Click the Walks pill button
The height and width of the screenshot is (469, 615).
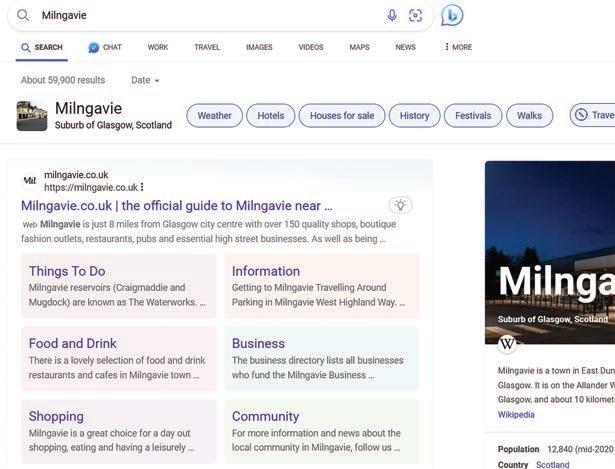[x=529, y=116]
